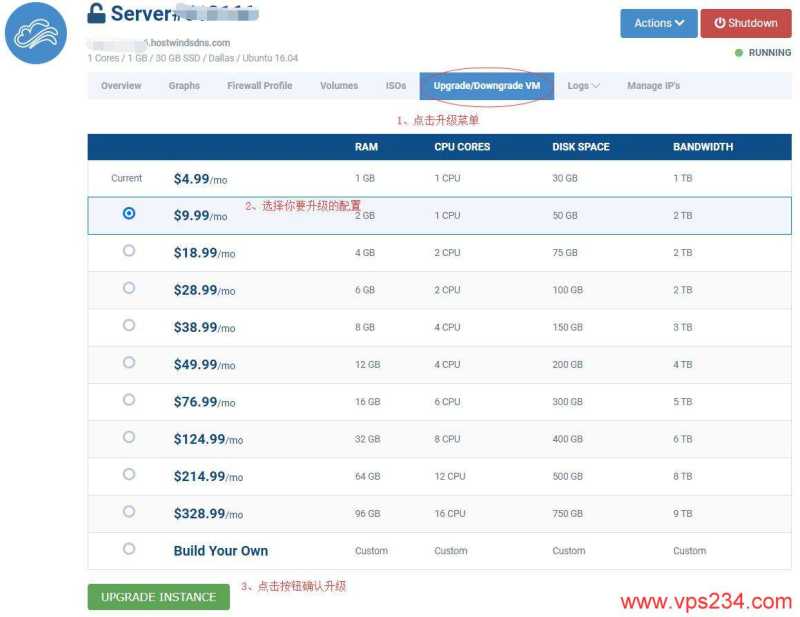The height and width of the screenshot is (617, 800).
Task: Click the green UPGRADE INSTANCE button
Action: tap(159, 597)
